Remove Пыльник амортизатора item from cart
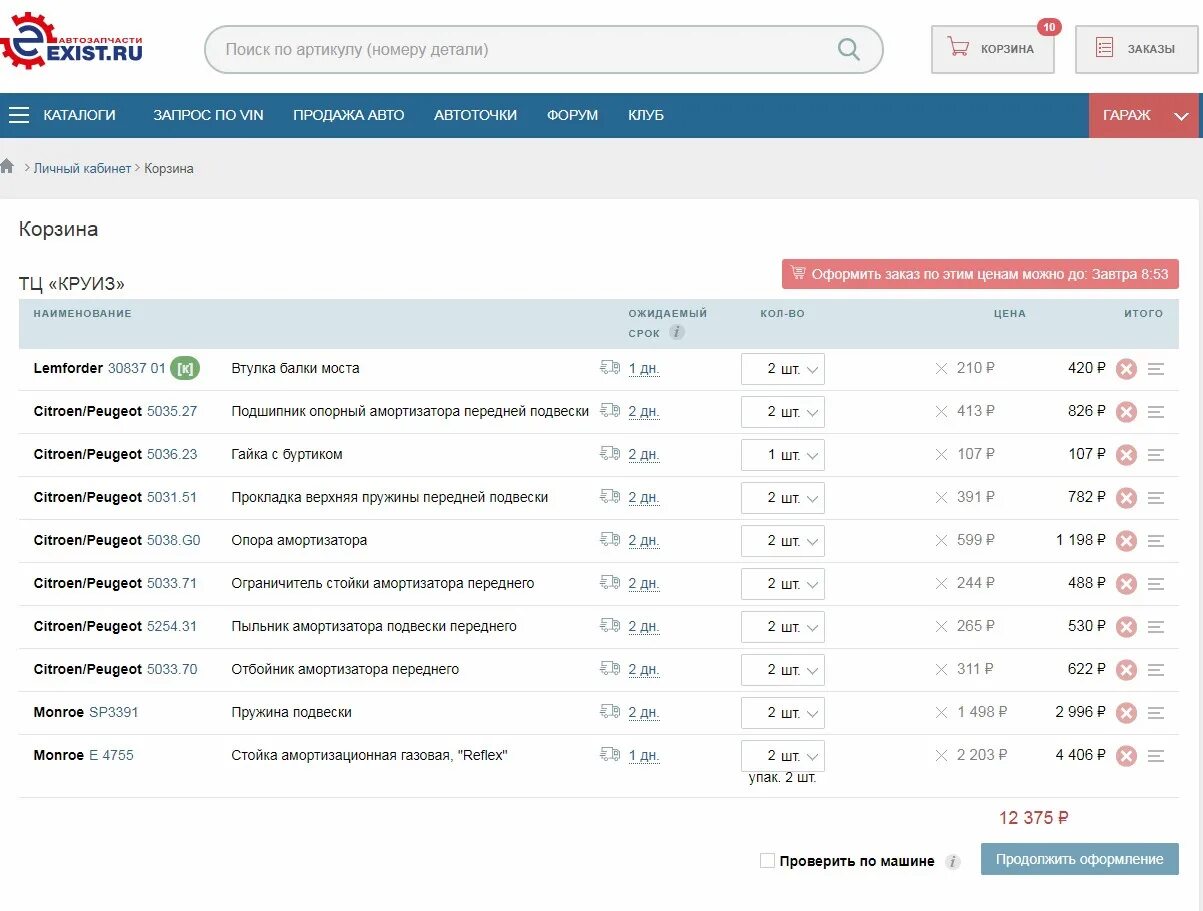This screenshot has width=1203, height=911. coord(1126,627)
